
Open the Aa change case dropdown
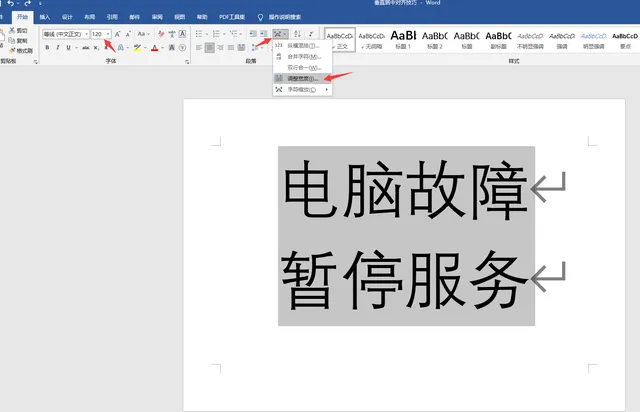click(x=143, y=34)
